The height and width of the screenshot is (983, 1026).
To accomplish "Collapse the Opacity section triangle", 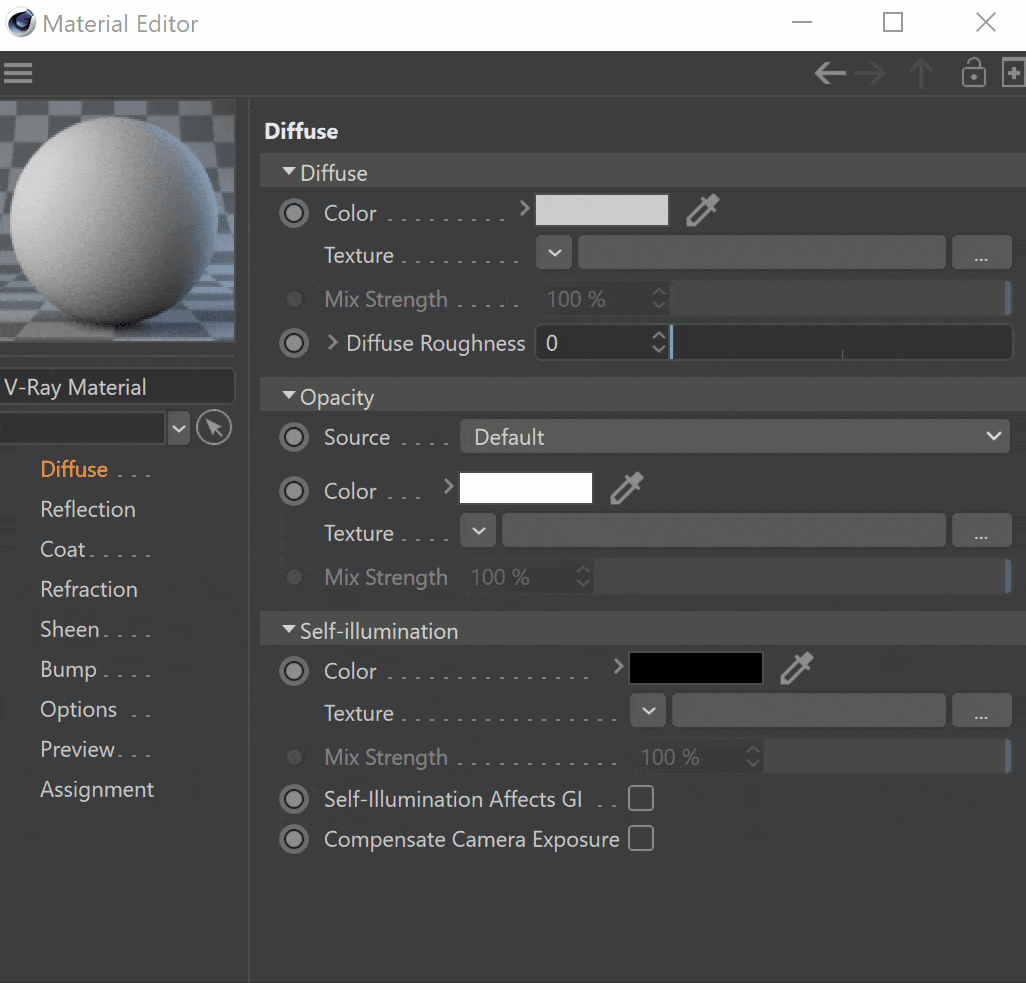I will point(289,395).
